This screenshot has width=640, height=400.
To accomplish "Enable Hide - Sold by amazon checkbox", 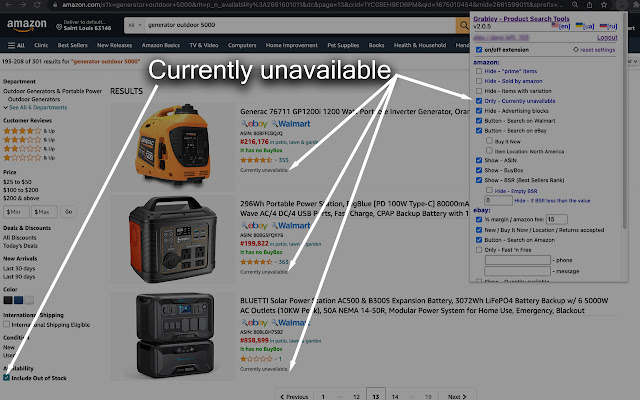I will [479, 81].
